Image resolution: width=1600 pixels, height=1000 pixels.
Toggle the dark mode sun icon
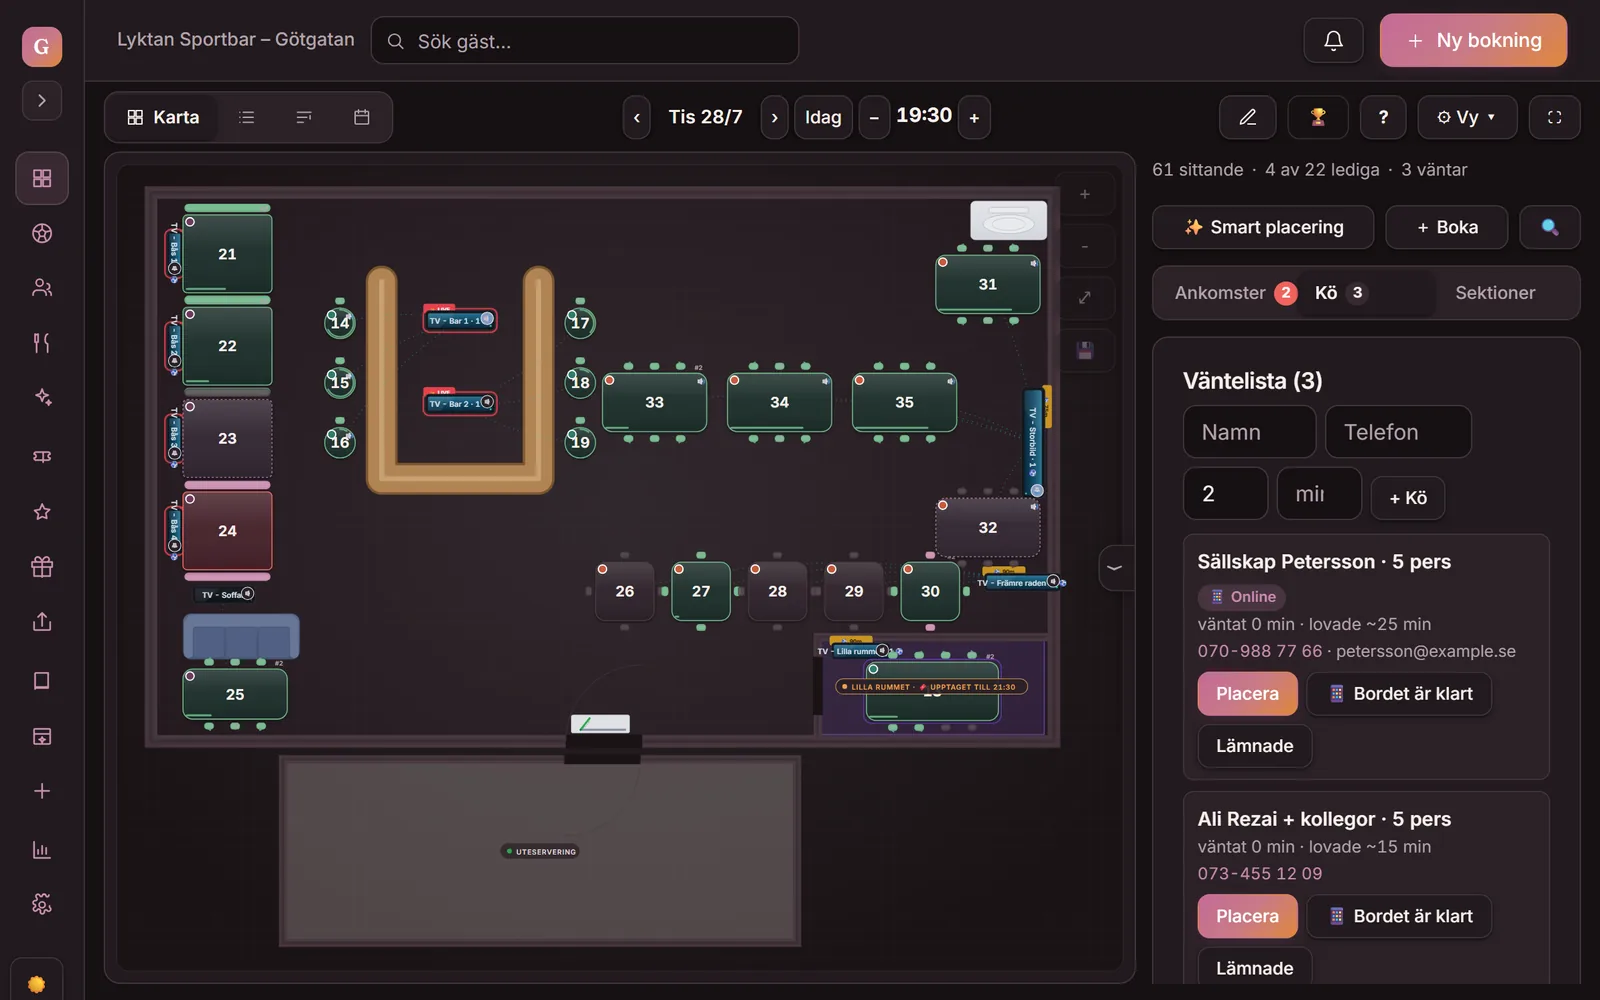pos(37,984)
